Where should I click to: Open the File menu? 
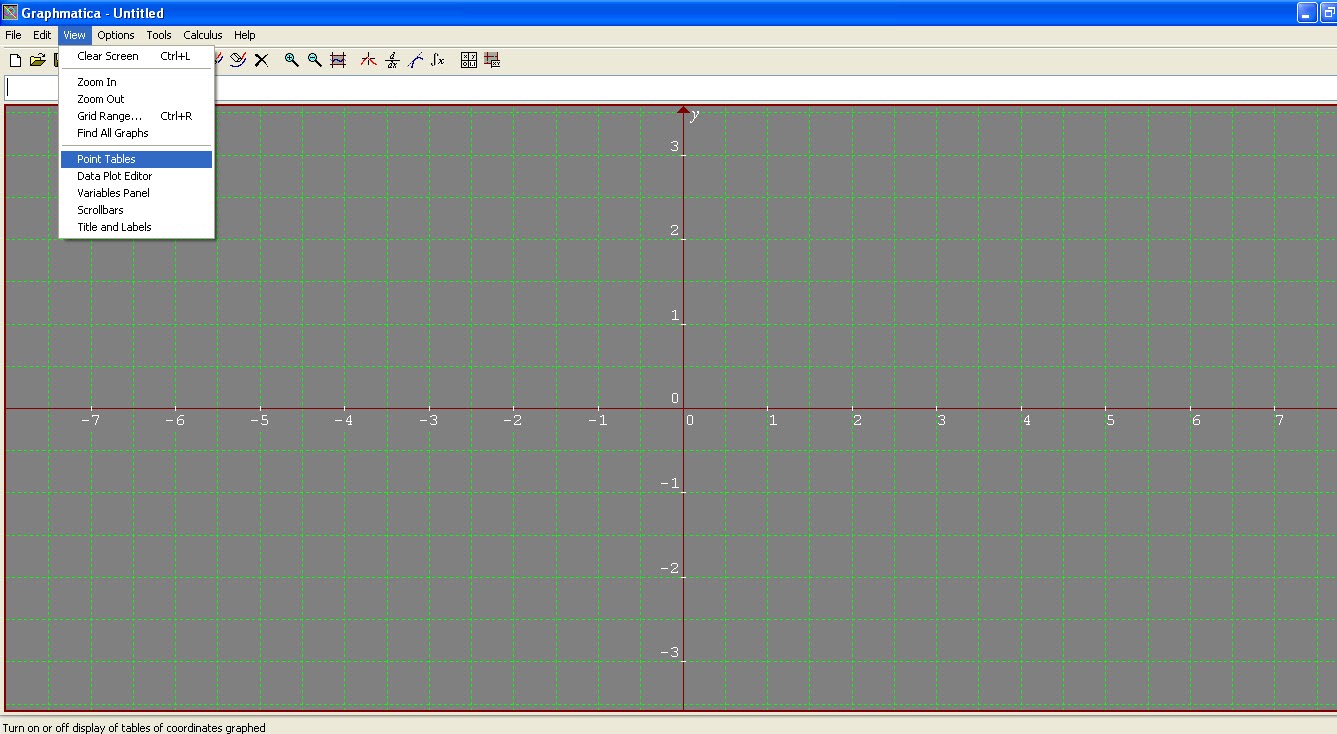(x=13, y=35)
